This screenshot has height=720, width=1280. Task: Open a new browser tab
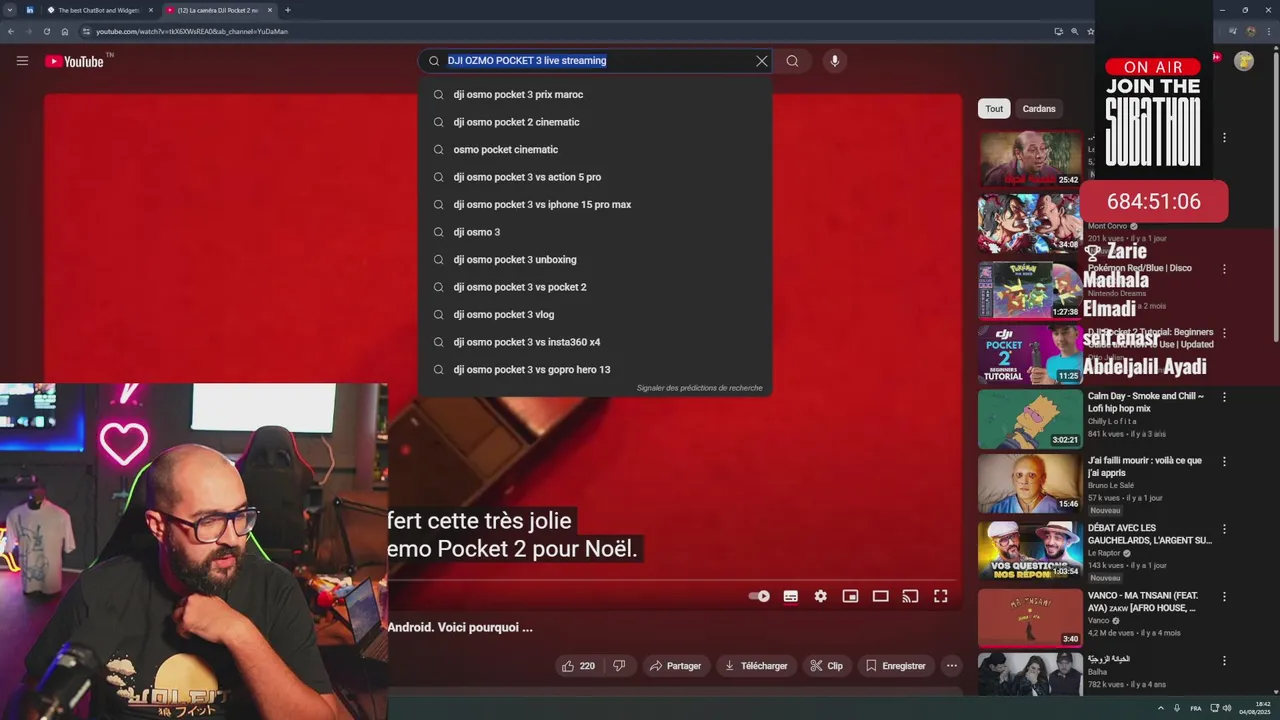click(x=288, y=10)
